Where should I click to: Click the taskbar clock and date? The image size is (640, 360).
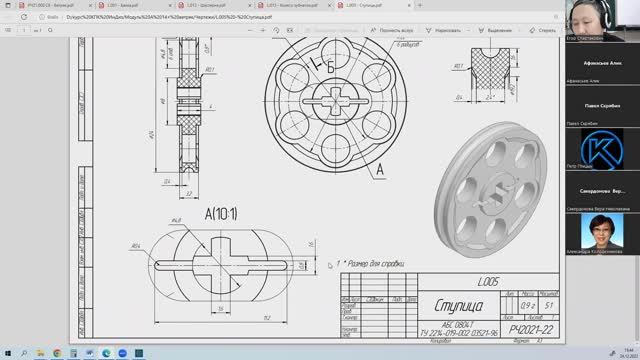pyautogui.click(x=629, y=353)
